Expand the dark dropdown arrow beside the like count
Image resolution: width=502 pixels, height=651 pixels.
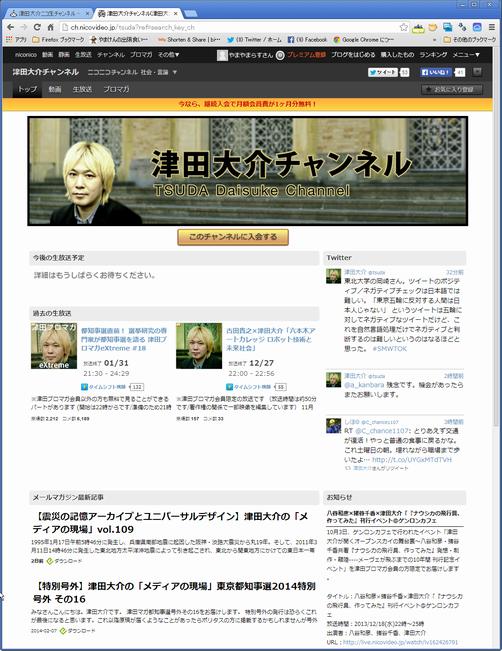[x=477, y=72]
